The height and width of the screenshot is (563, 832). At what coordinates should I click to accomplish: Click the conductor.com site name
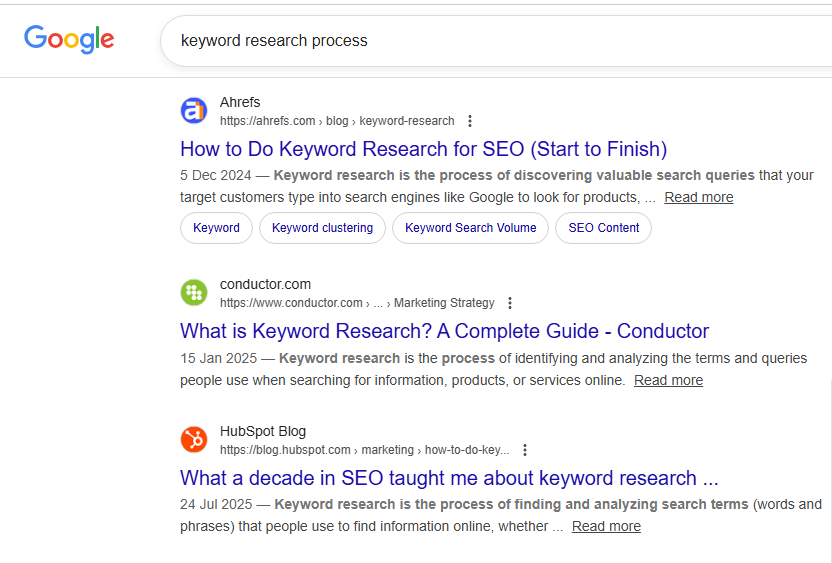click(265, 284)
